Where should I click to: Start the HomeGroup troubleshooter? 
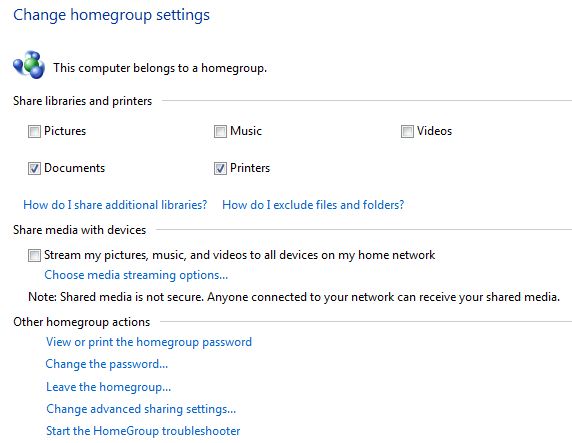pyautogui.click(x=143, y=431)
